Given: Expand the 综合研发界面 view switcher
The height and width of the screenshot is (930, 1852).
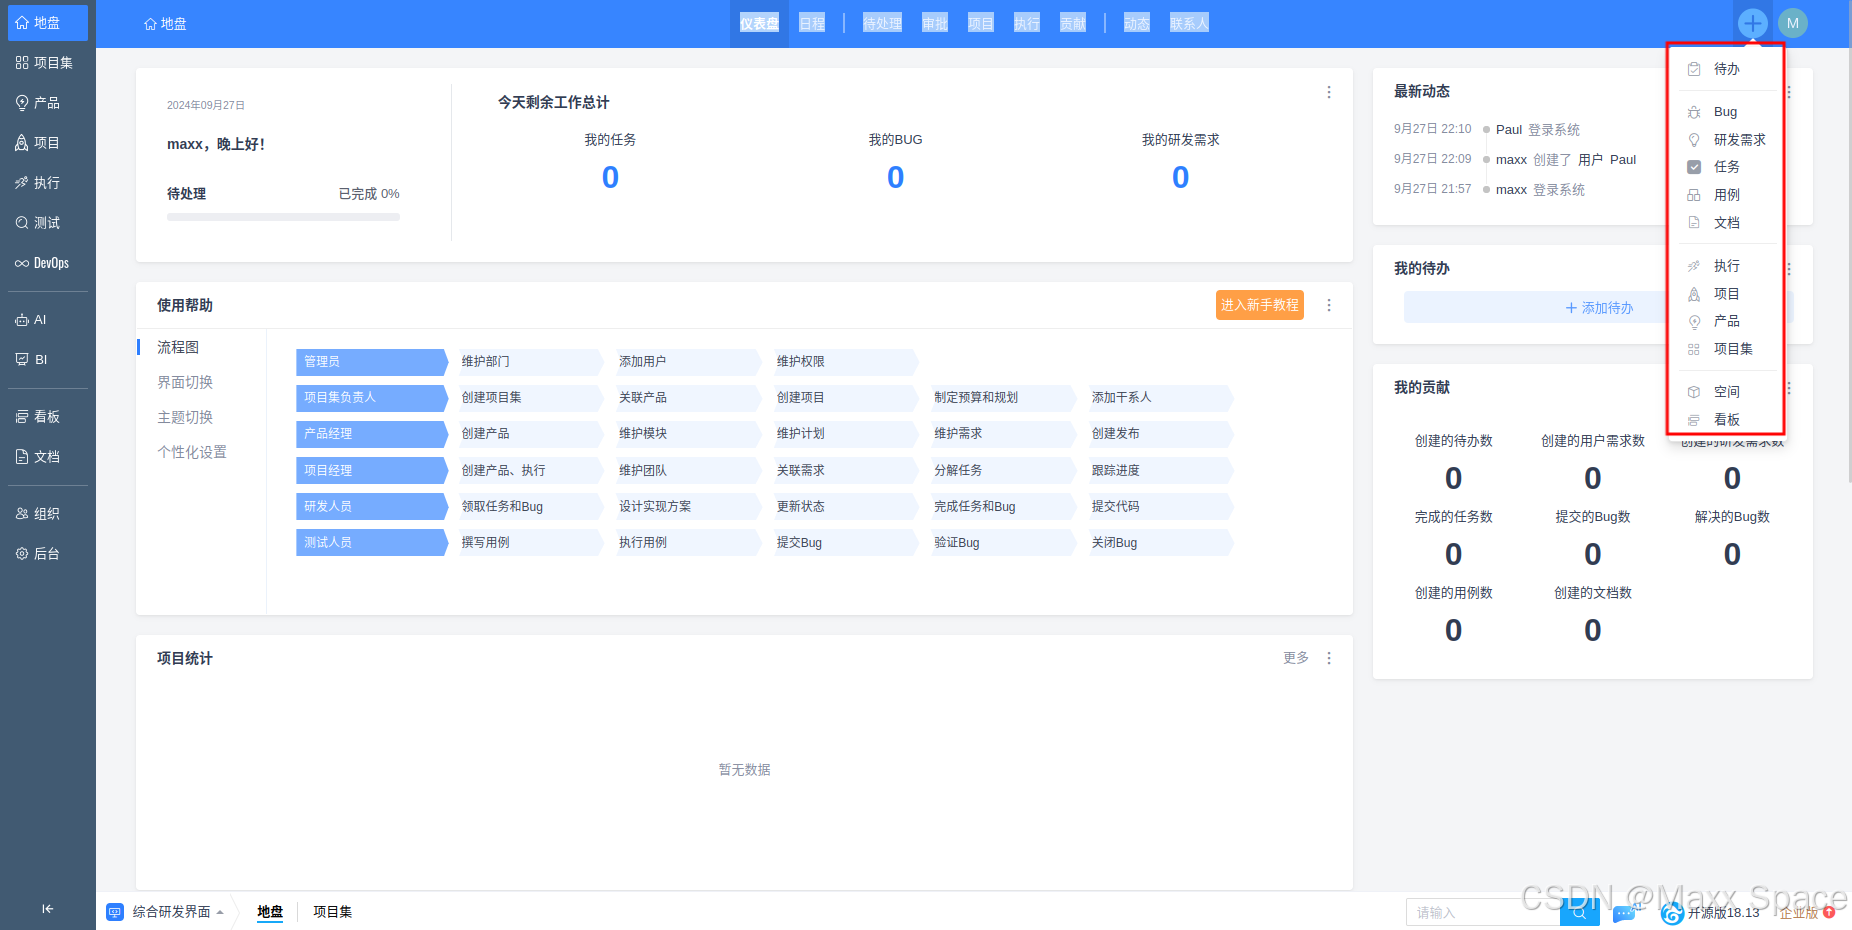Looking at the screenshot, I should click(166, 912).
